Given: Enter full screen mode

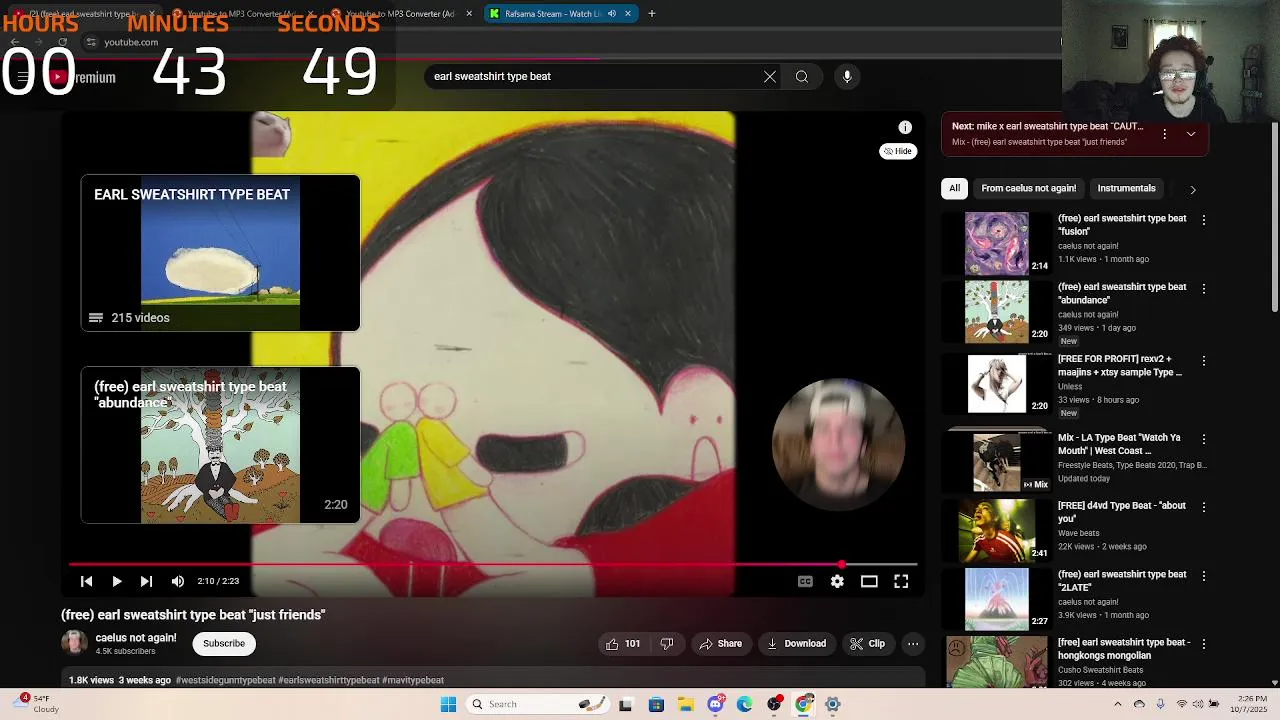Looking at the screenshot, I should click(901, 581).
